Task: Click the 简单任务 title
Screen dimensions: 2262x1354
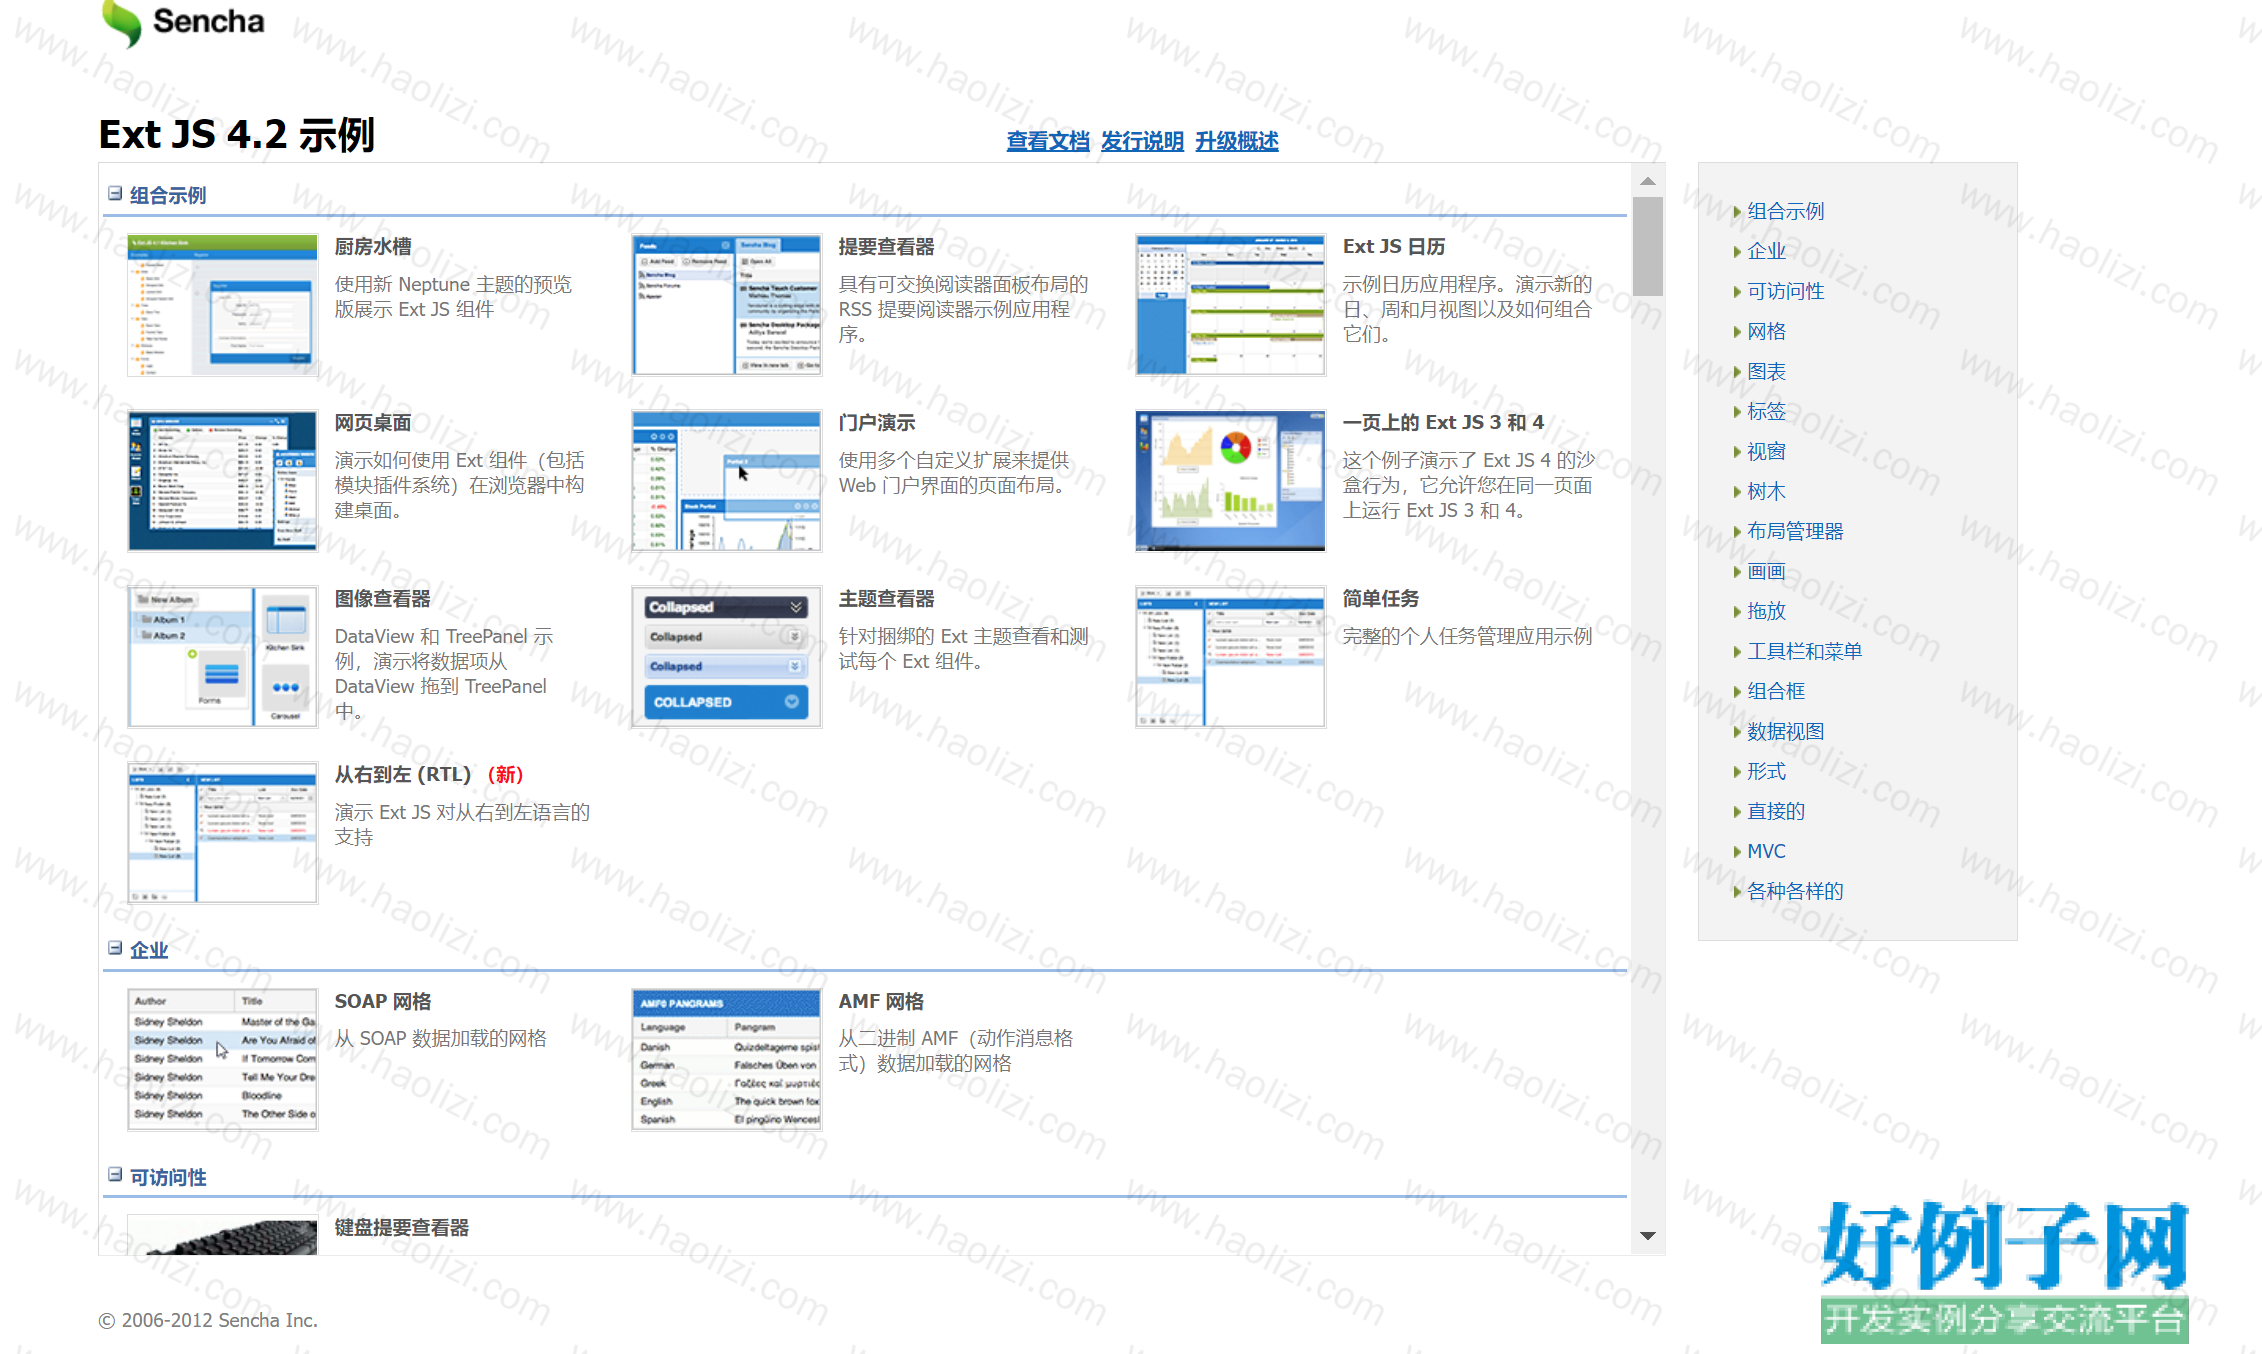Action: (x=1381, y=599)
